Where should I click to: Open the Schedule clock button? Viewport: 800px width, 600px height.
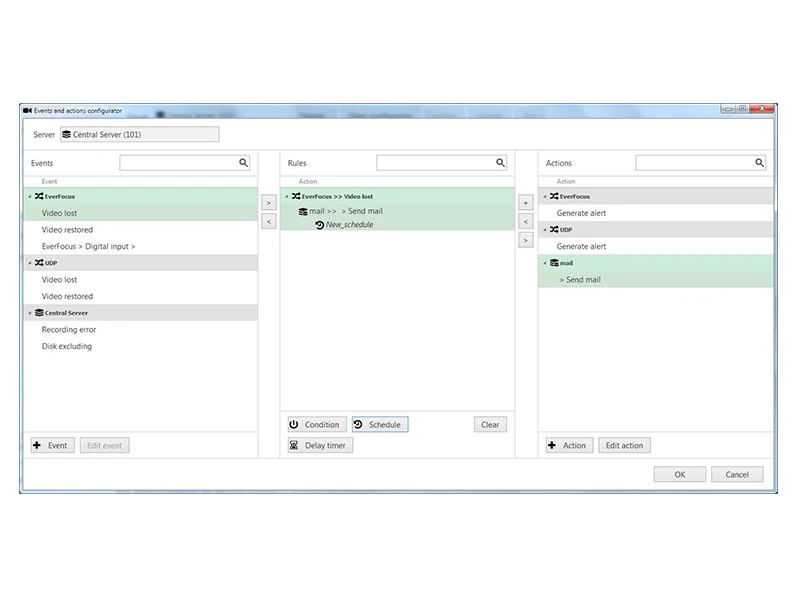click(x=379, y=425)
